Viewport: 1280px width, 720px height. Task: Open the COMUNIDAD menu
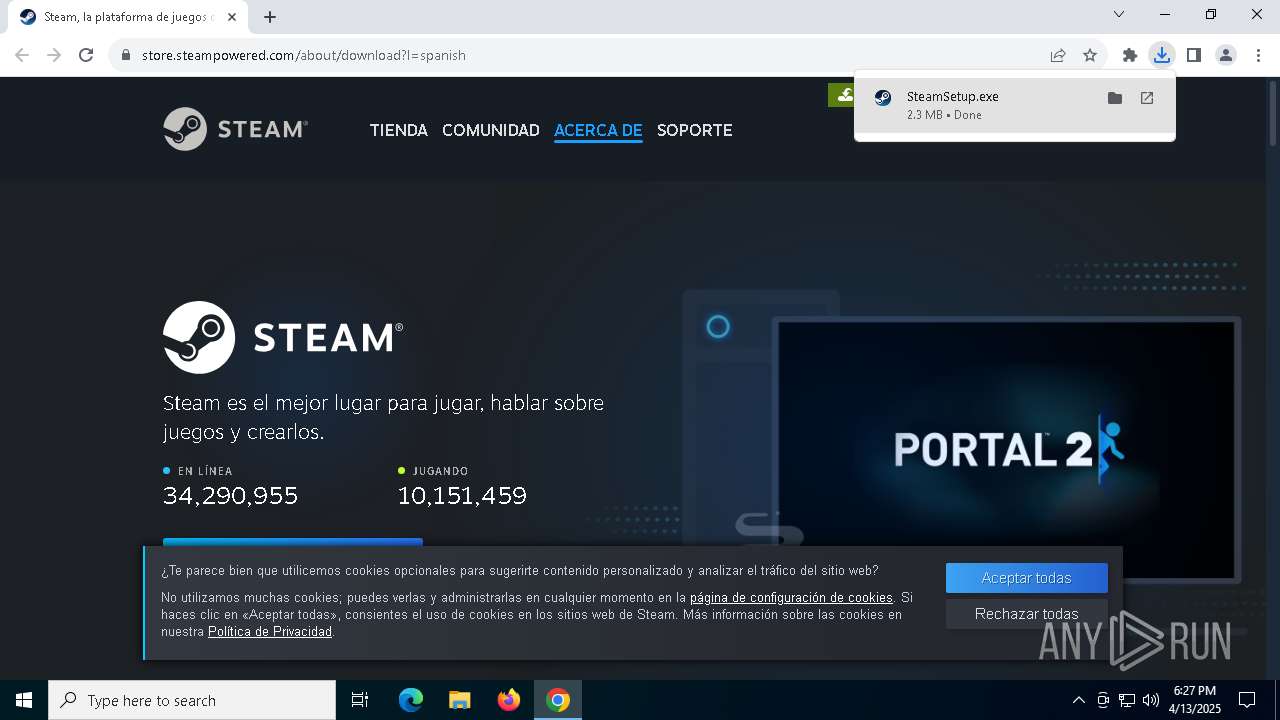(x=491, y=130)
